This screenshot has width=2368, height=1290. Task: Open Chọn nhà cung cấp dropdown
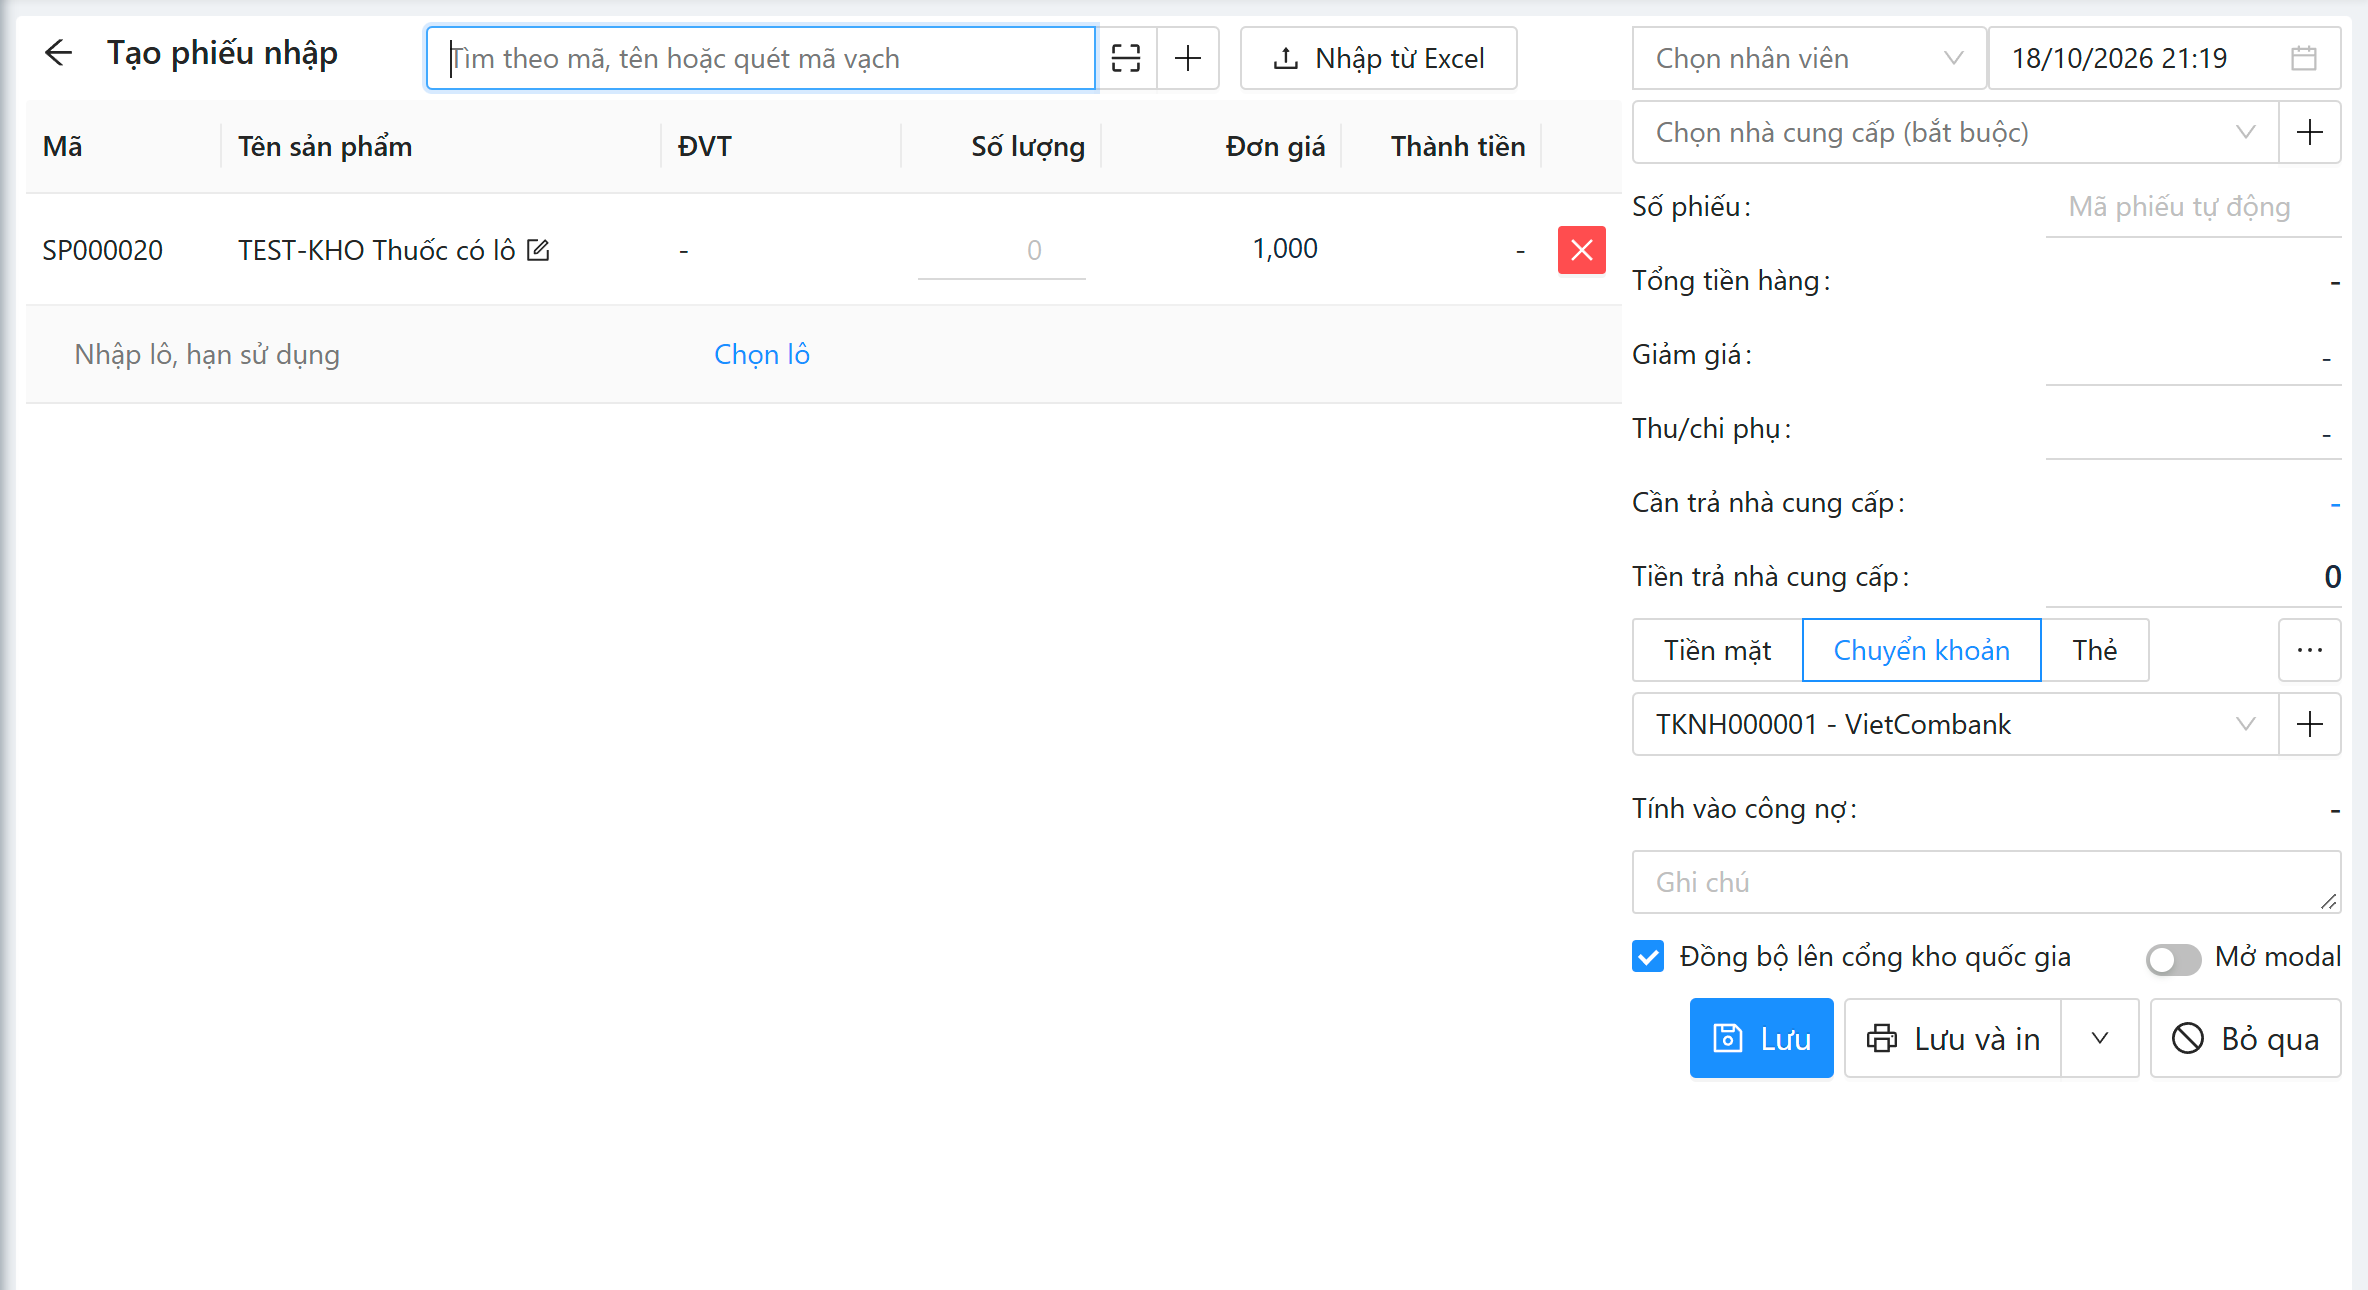(x=1955, y=132)
